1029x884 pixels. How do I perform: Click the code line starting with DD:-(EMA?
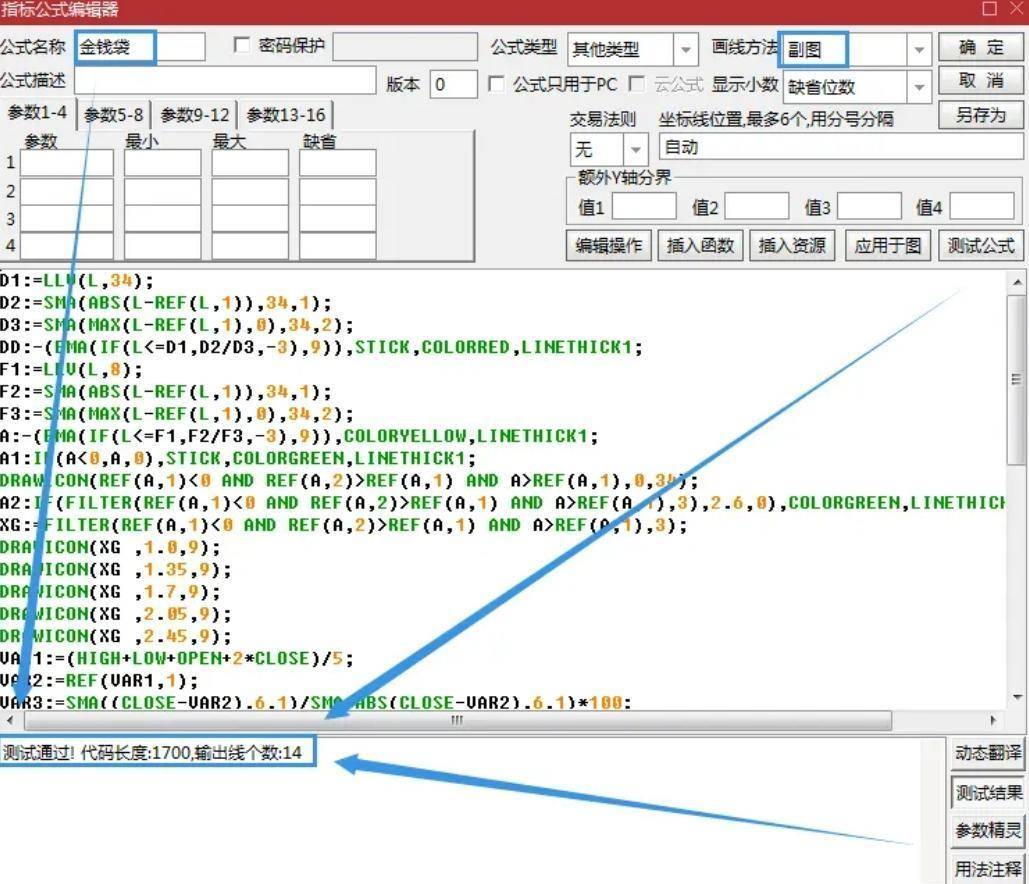pyautogui.click(x=321, y=348)
